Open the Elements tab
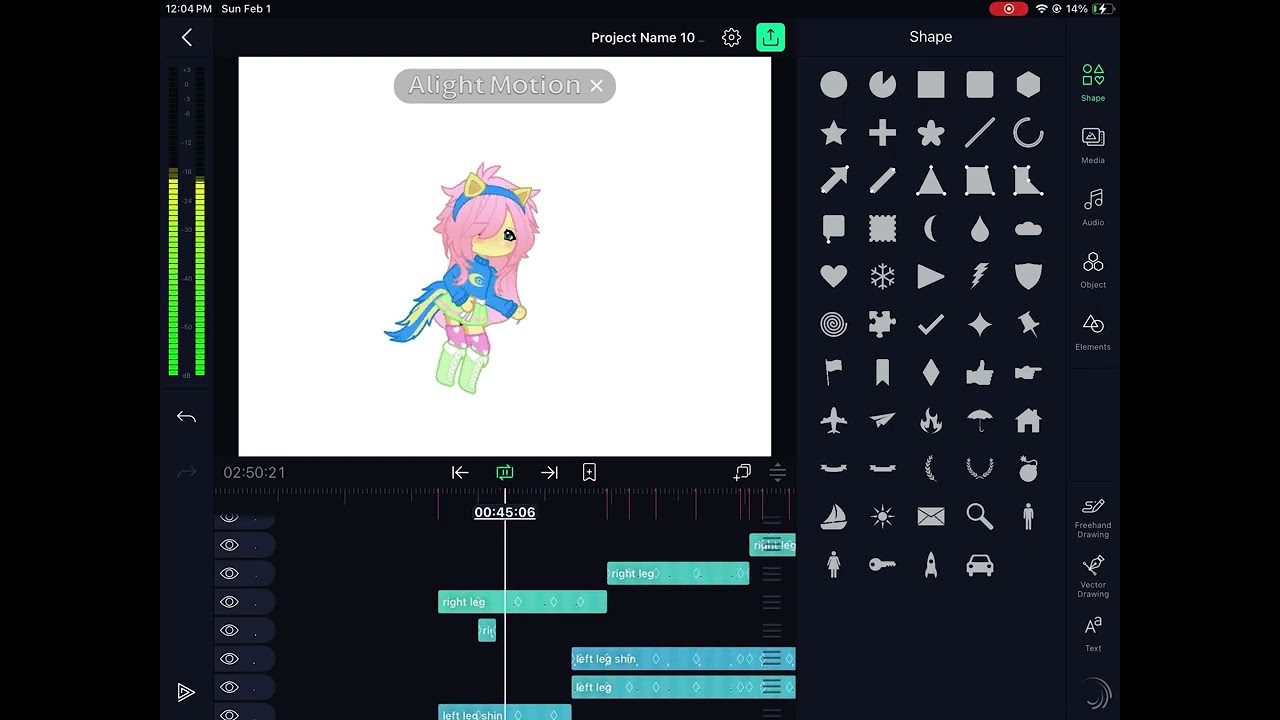 (x=1093, y=332)
